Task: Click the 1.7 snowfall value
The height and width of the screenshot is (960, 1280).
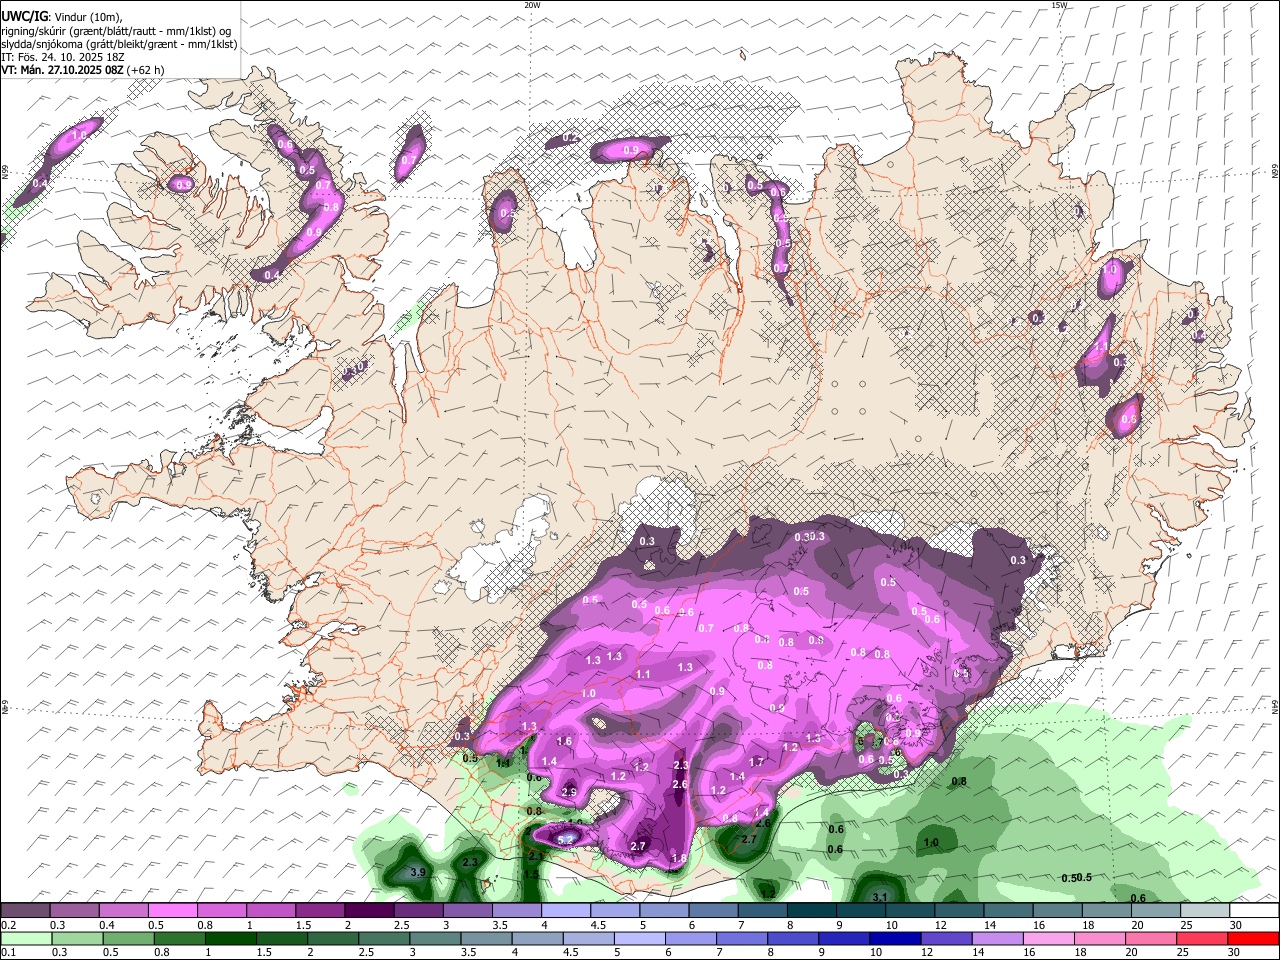Action: tap(756, 762)
